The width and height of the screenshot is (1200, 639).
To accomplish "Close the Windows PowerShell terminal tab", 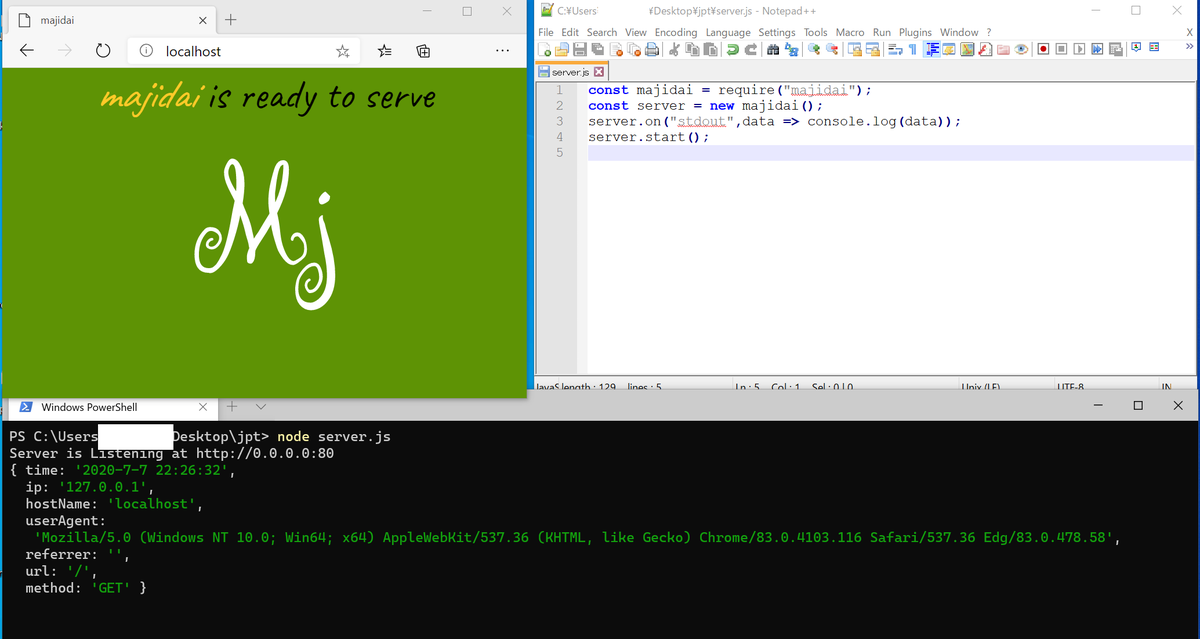I will 203,407.
